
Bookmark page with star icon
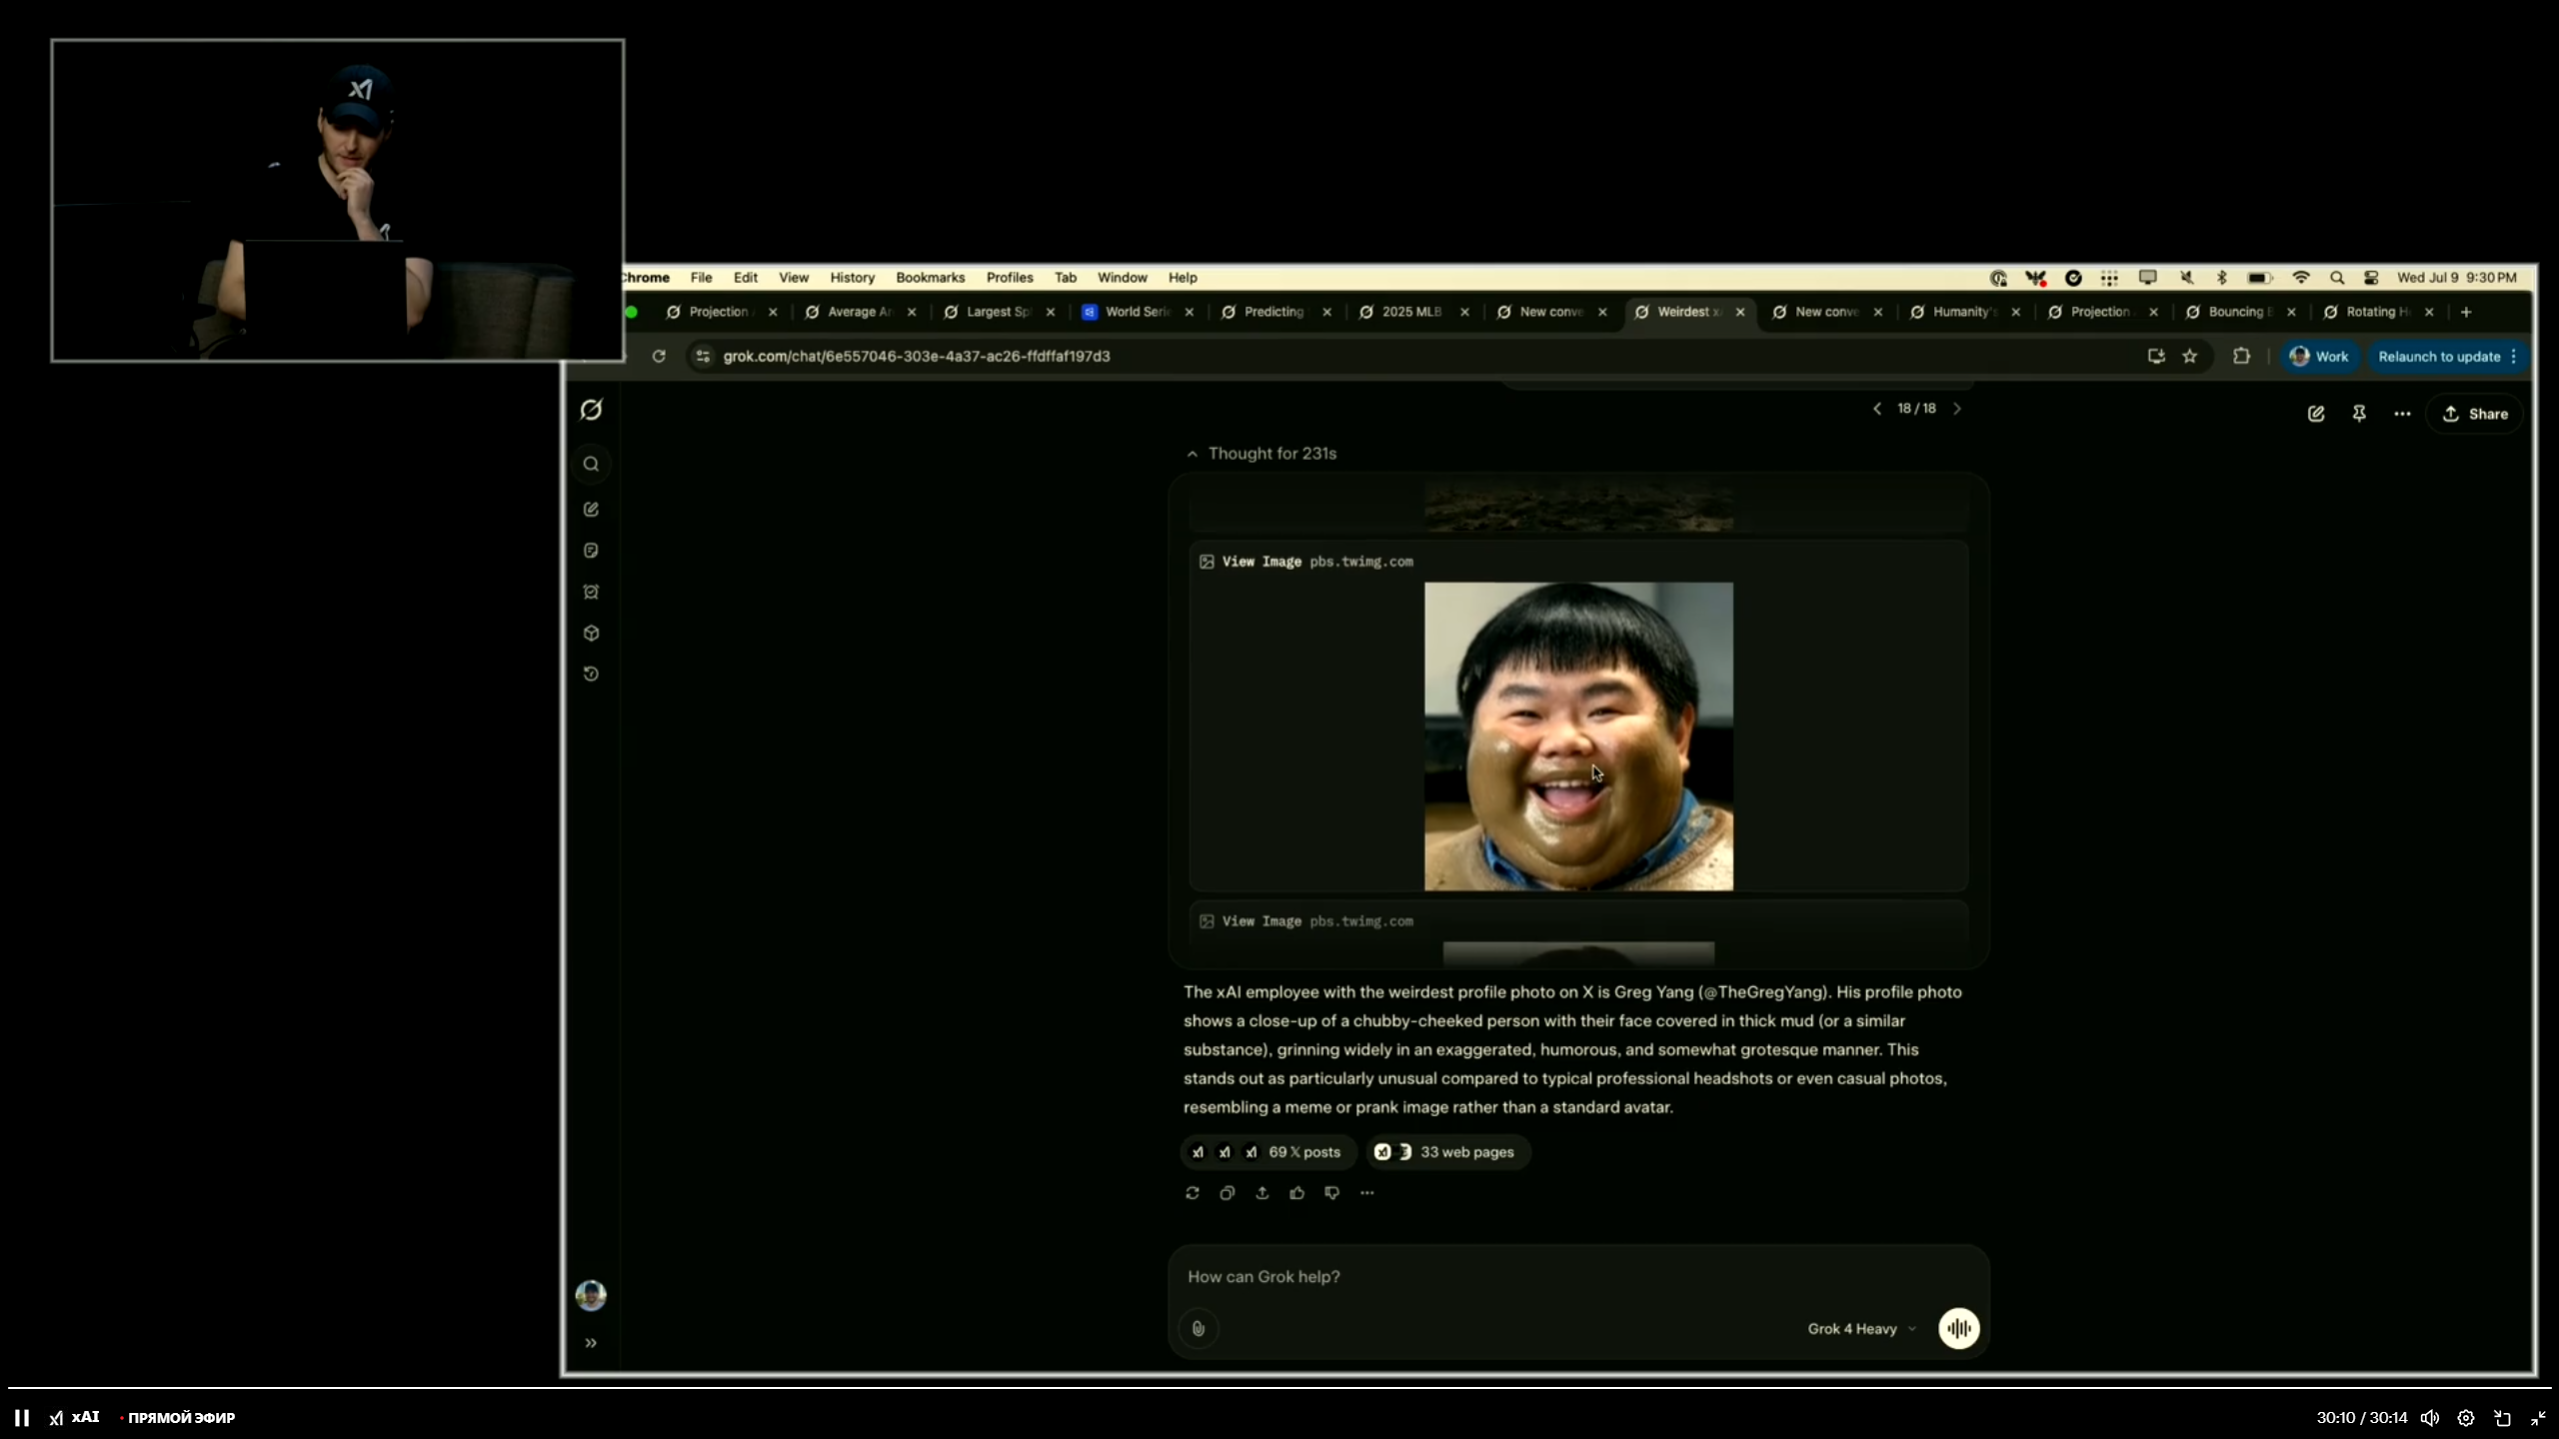click(2190, 356)
